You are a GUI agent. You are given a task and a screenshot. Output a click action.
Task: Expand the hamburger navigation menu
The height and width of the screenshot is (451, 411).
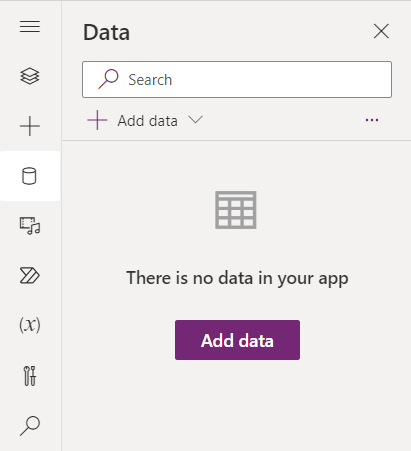(x=30, y=26)
